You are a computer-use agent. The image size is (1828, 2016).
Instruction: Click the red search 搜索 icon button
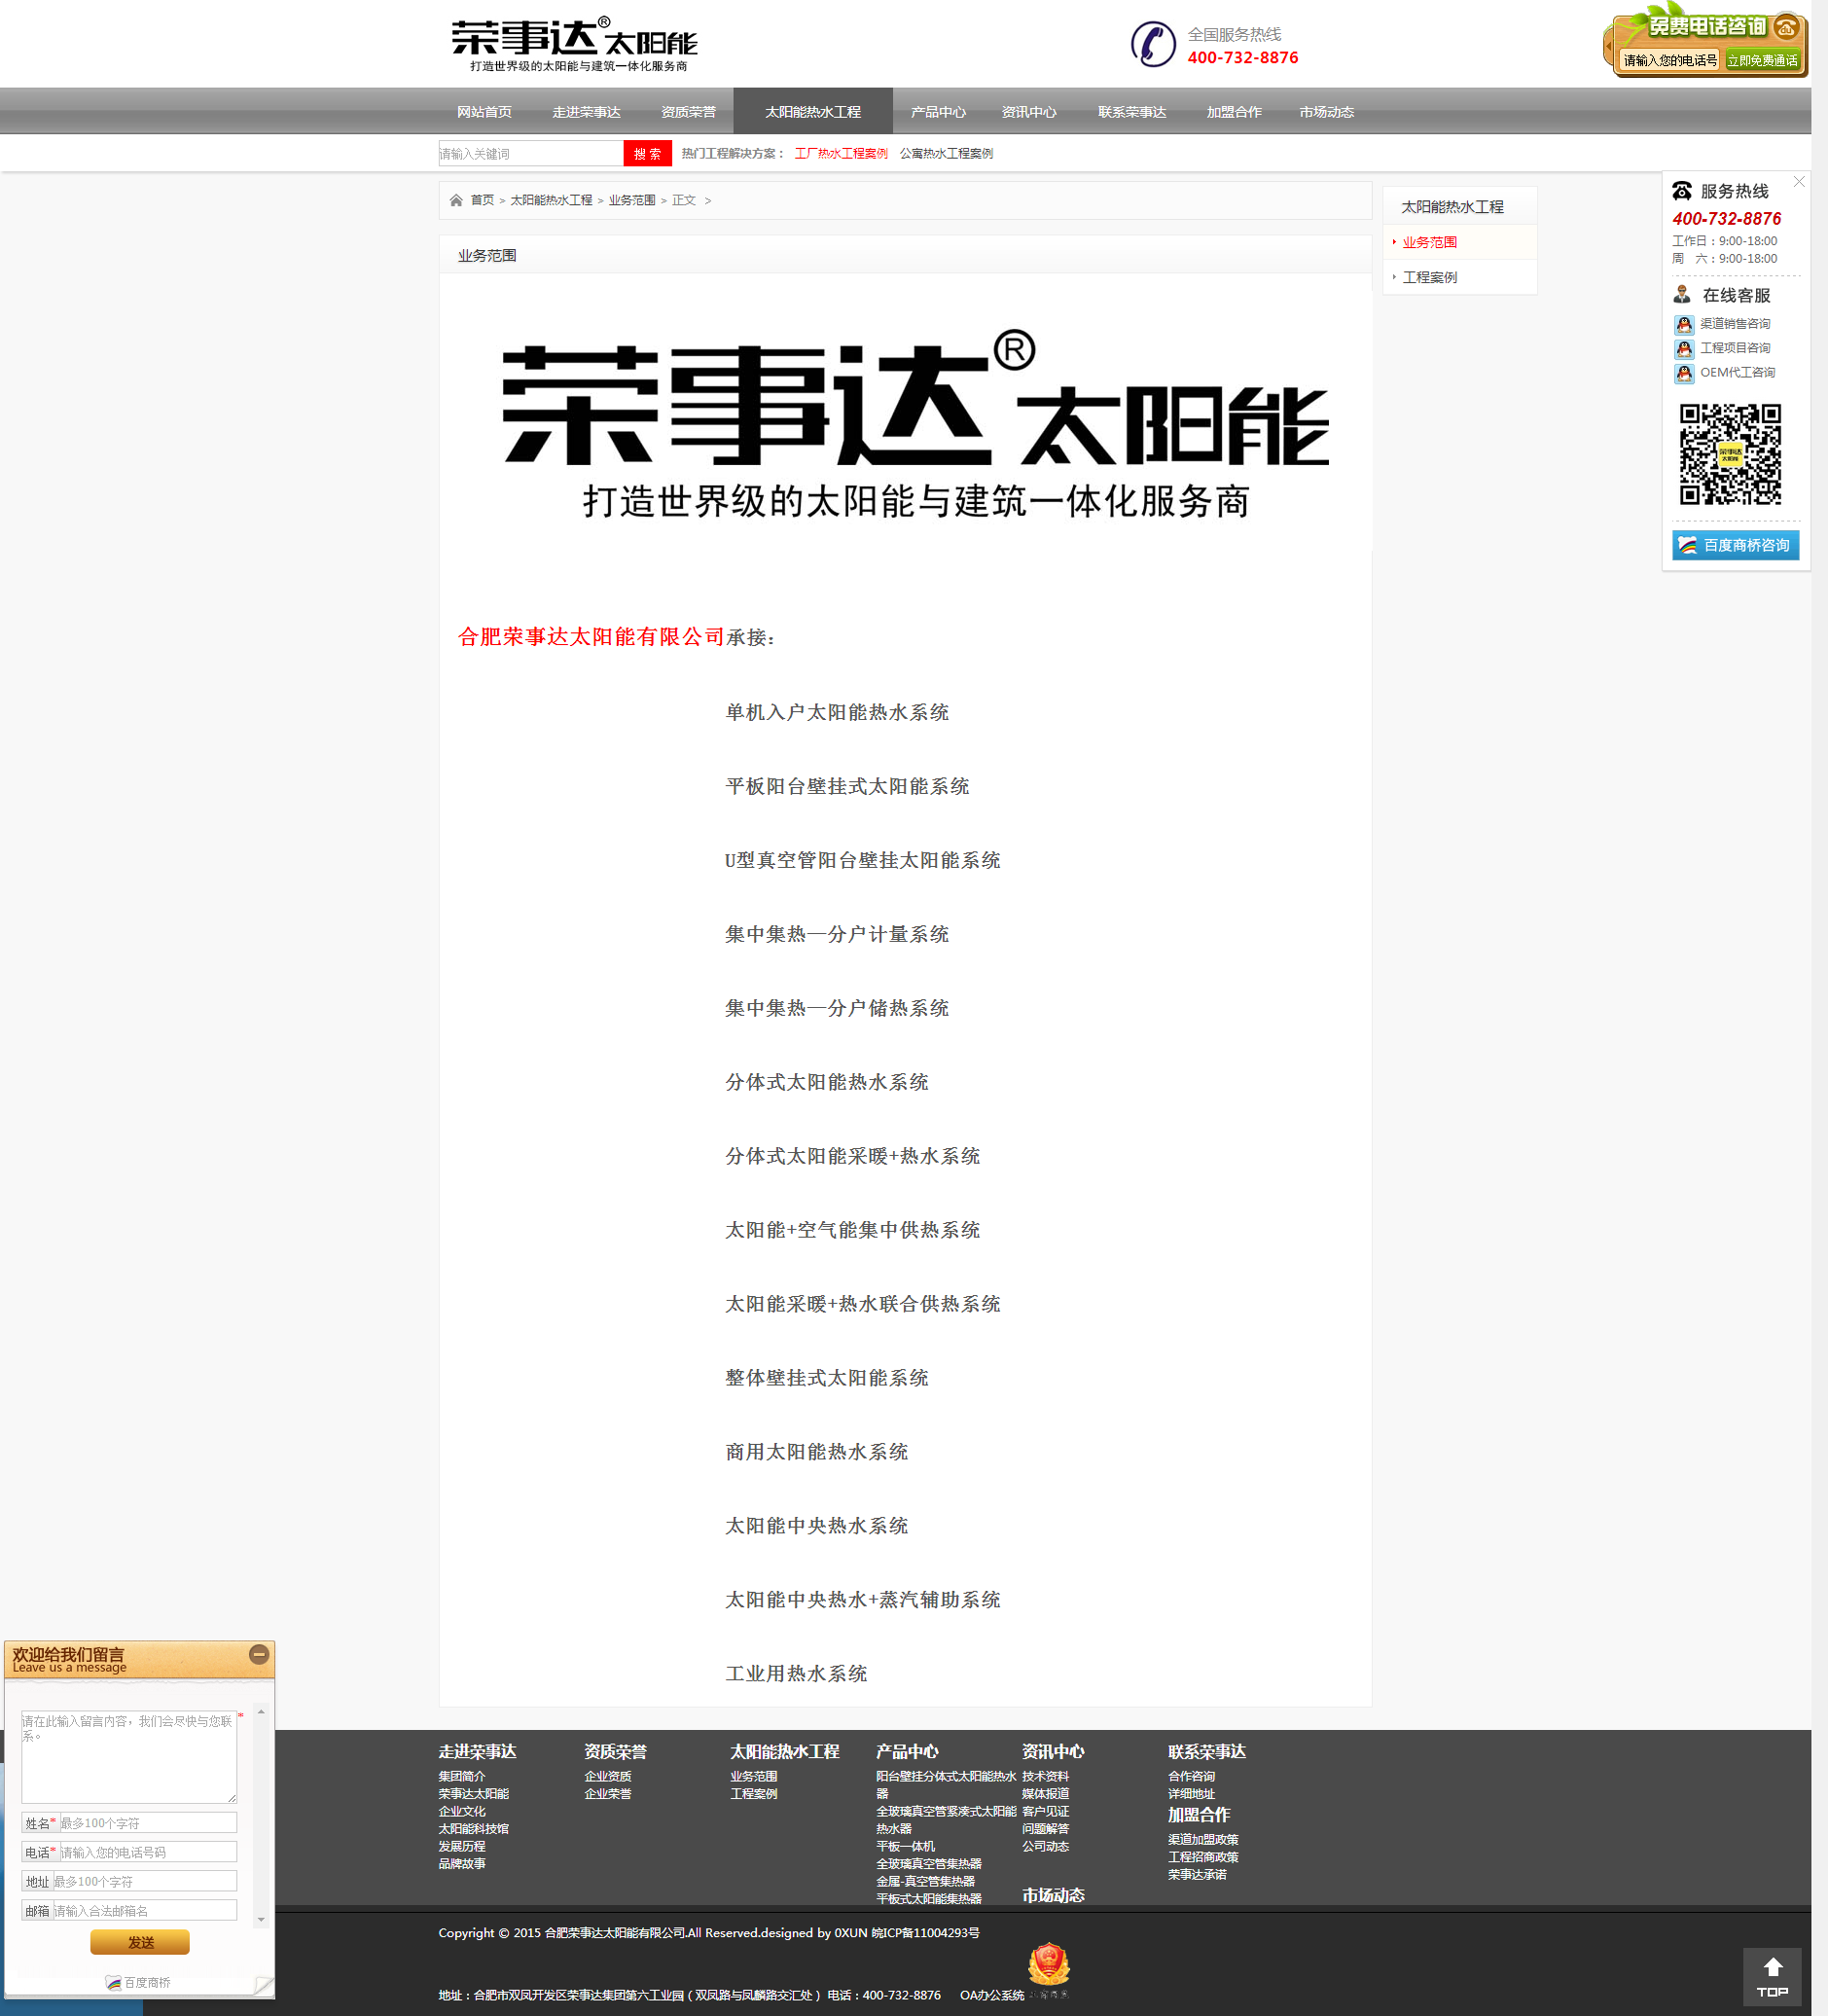click(x=646, y=152)
